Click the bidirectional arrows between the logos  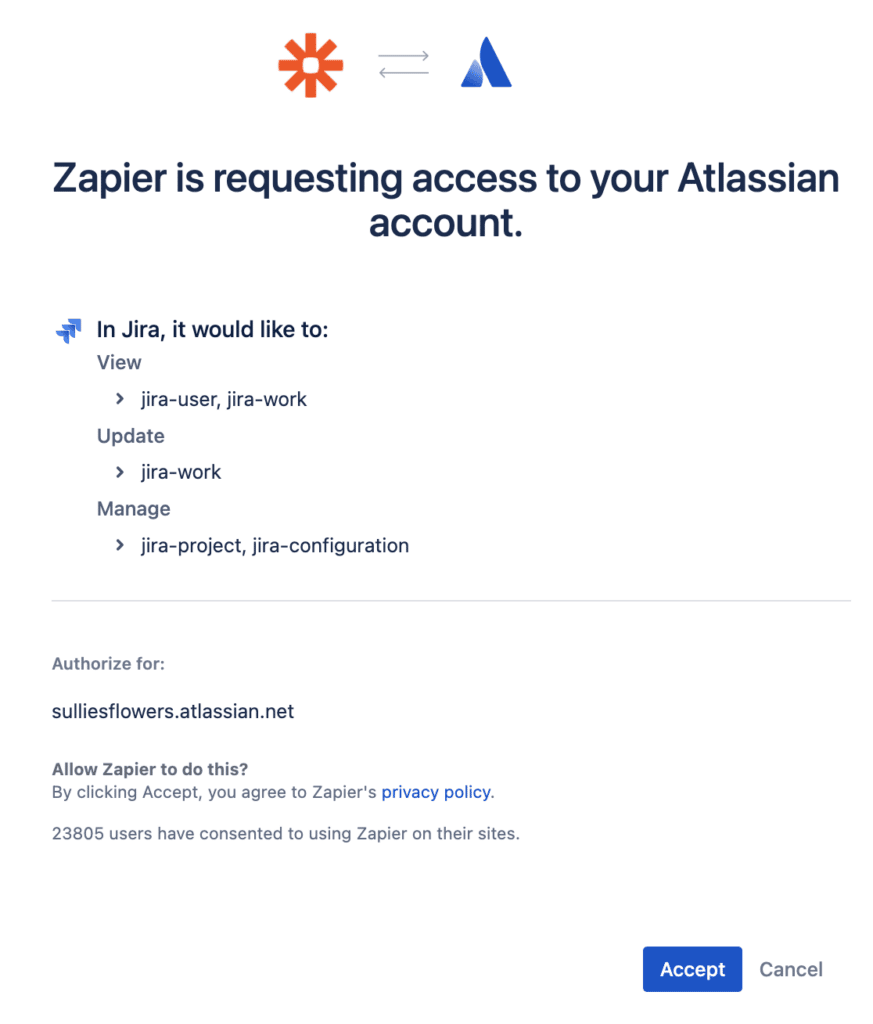(x=403, y=66)
